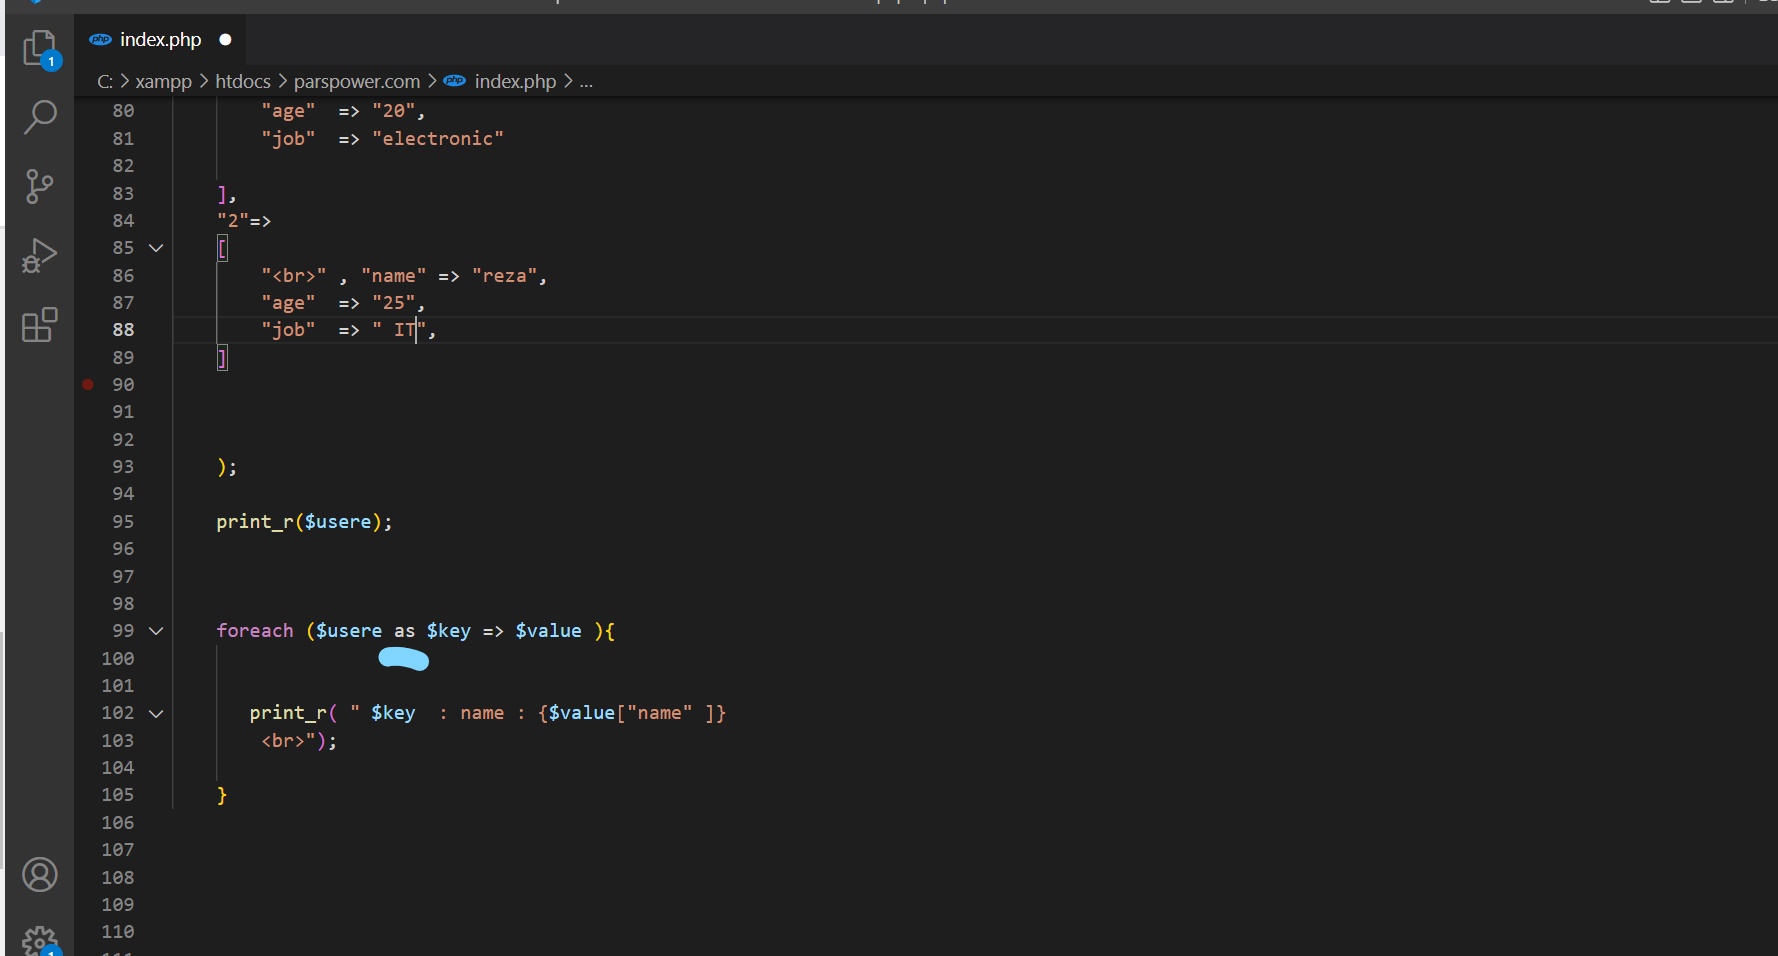1778x956 pixels.
Task: Select the index.php editor tab
Action: pos(160,40)
